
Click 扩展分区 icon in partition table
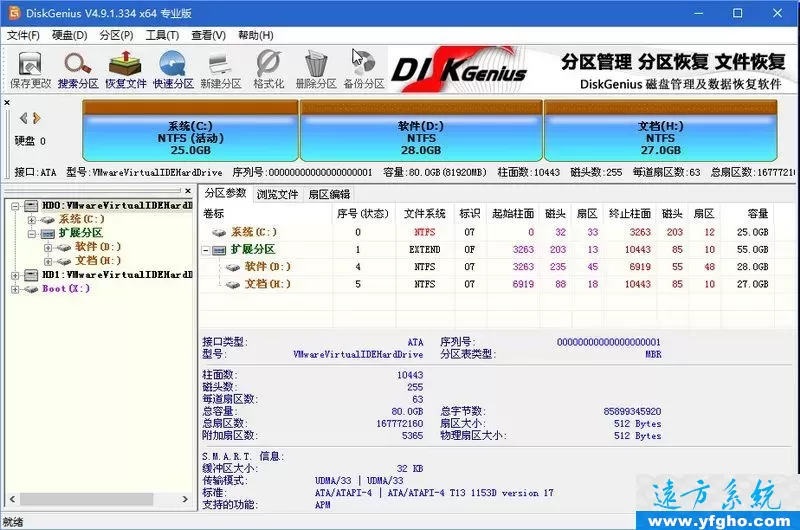pos(219,250)
